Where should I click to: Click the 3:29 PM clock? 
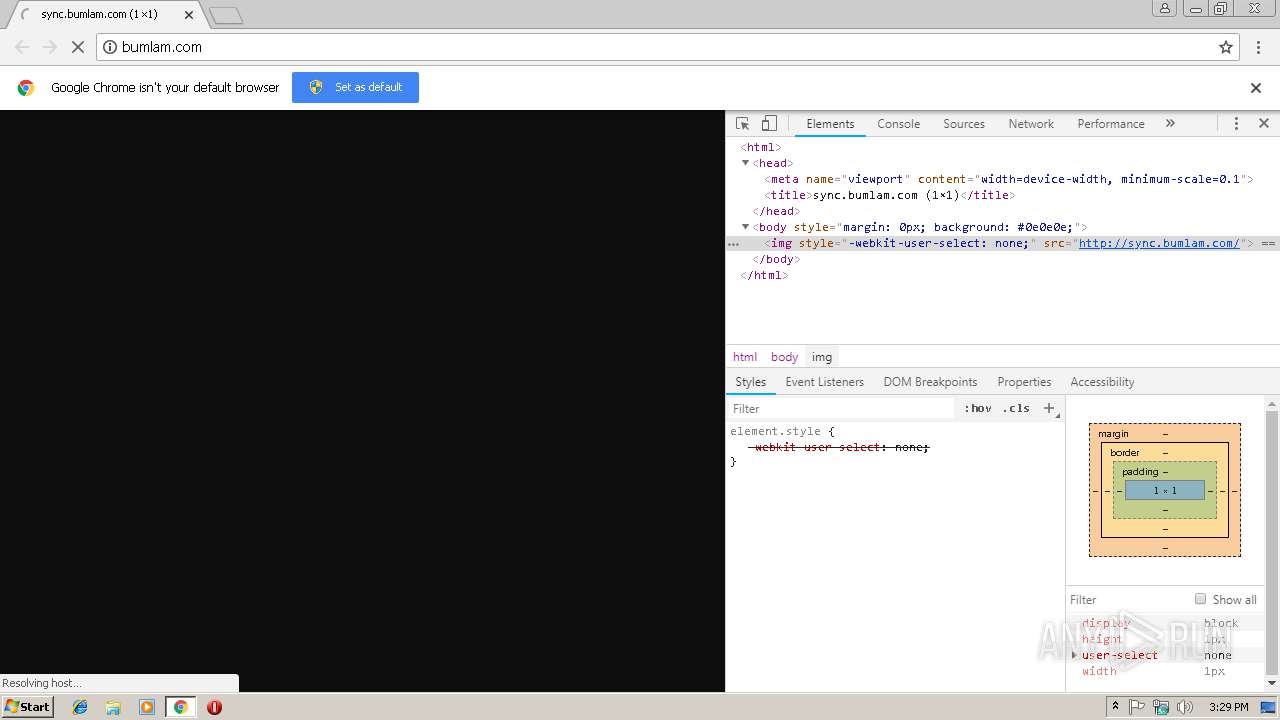click(1228, 707)
